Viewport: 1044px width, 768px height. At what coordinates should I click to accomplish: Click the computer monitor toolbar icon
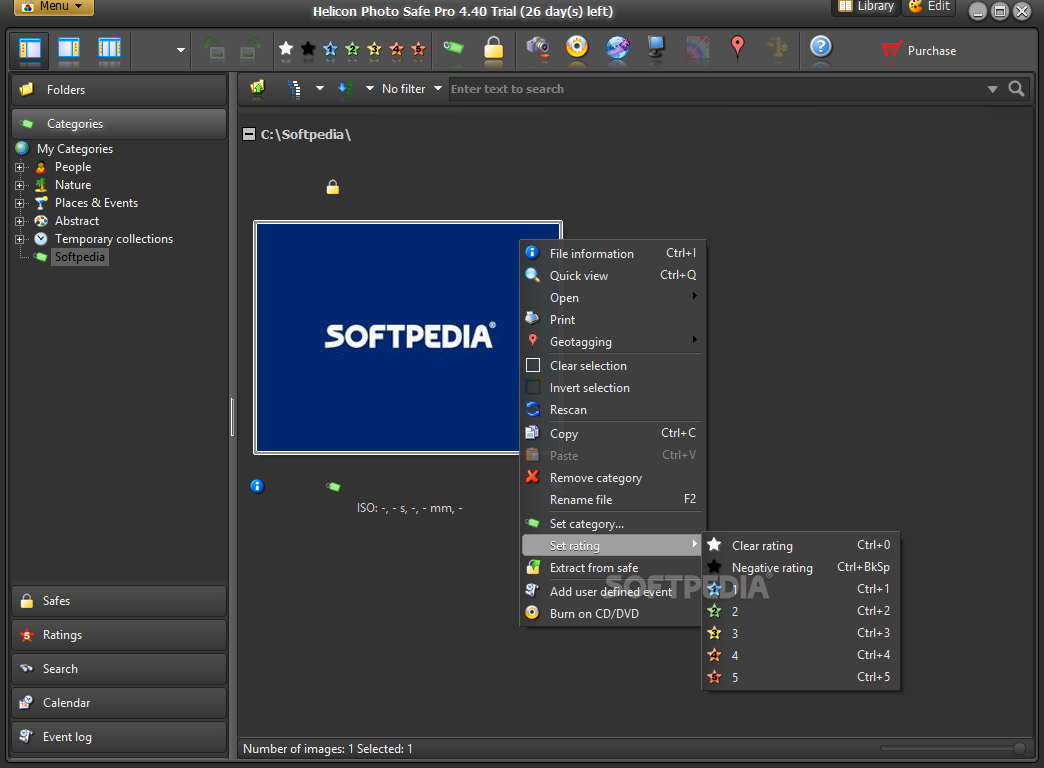[x=656, y=47]
